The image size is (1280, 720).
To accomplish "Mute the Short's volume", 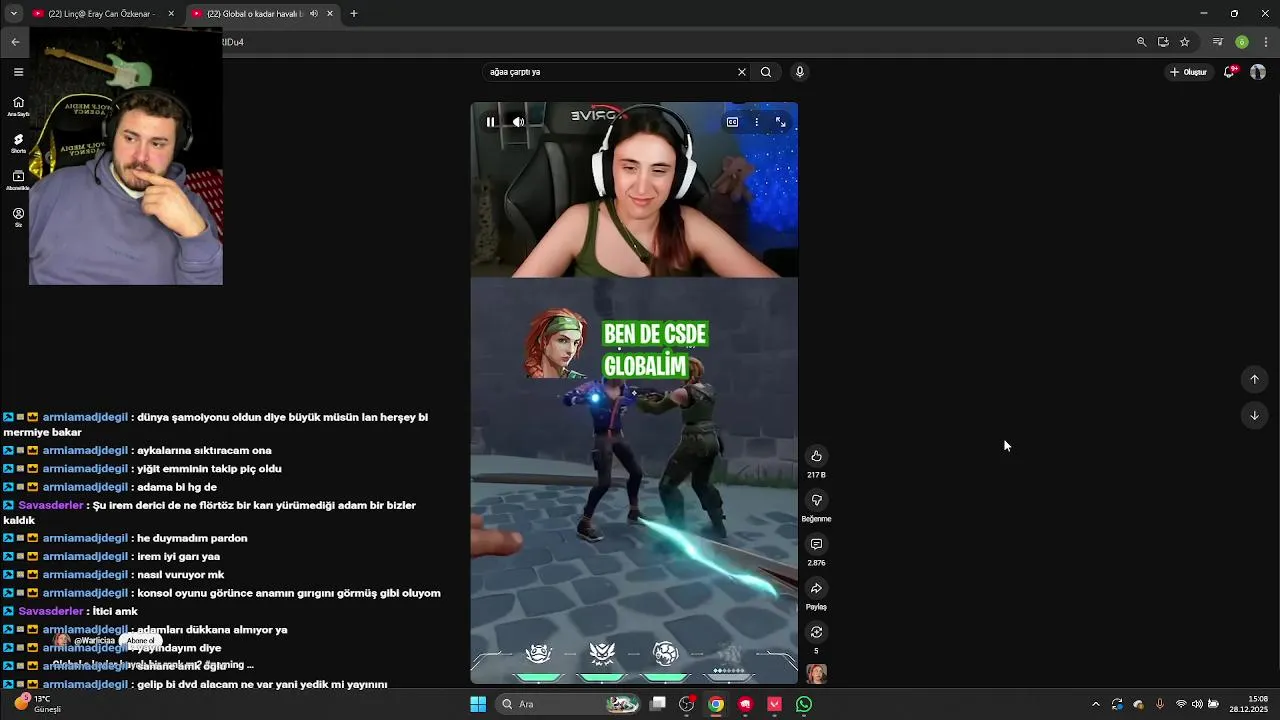I will 518,122.
